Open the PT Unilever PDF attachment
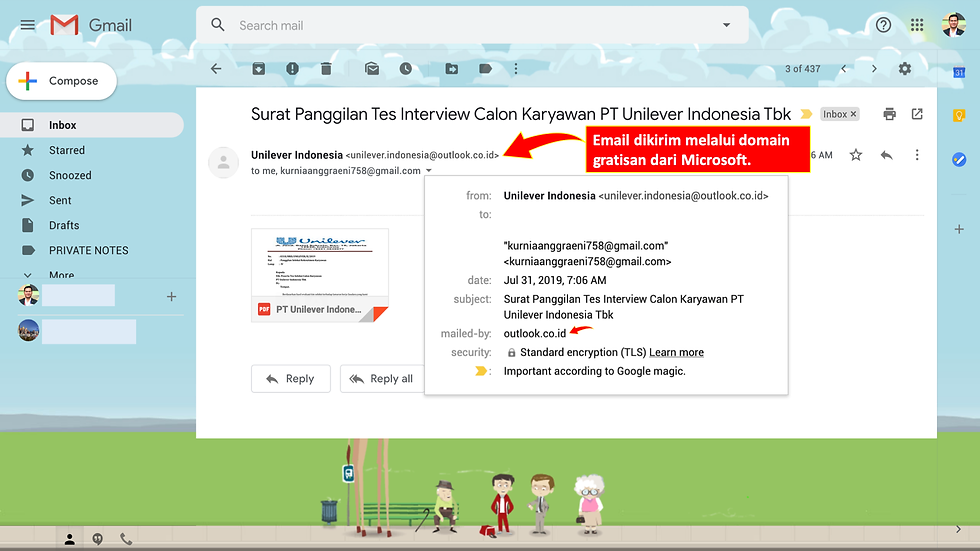 coord(320,276)
